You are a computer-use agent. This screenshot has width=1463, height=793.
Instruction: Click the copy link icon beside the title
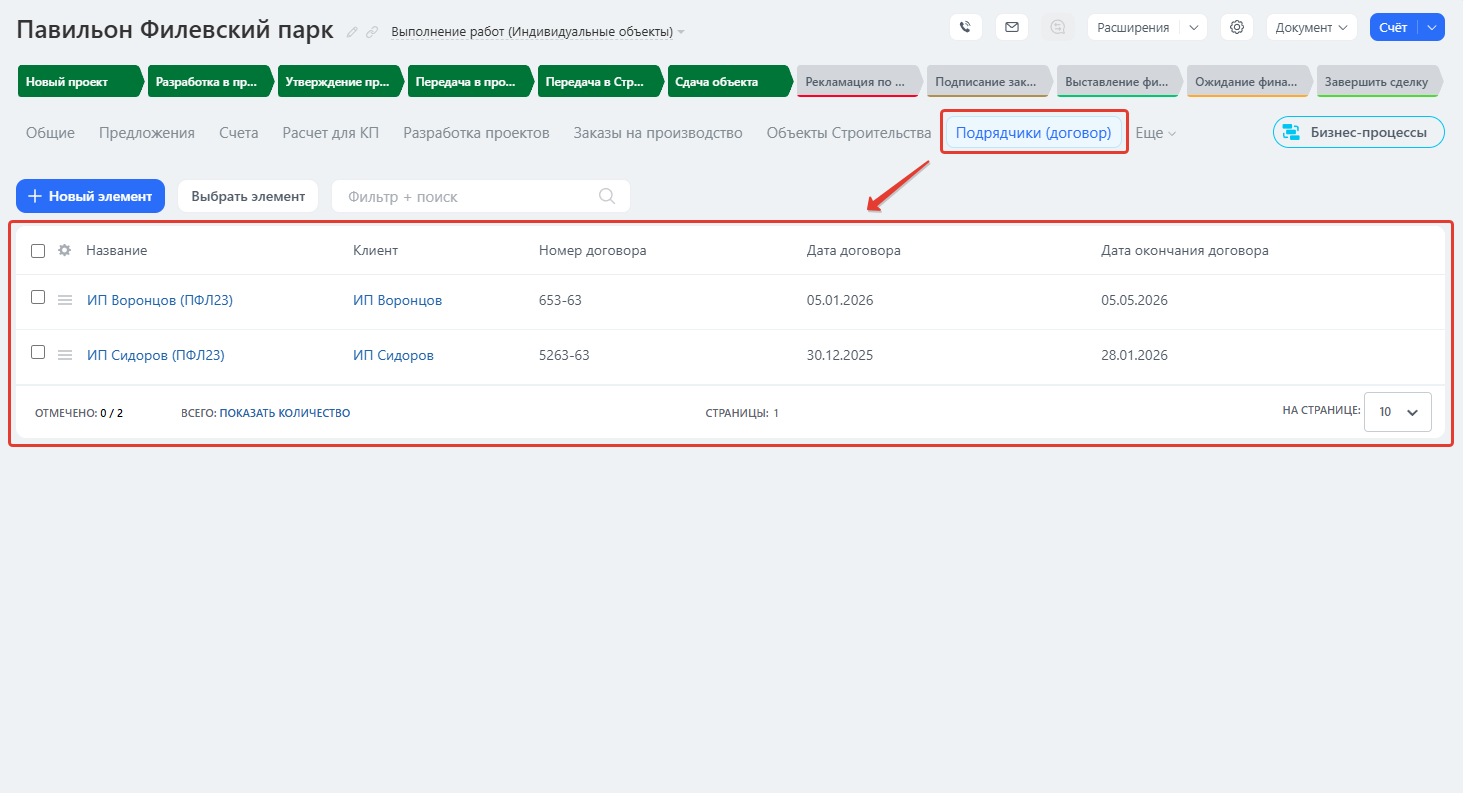[x=372, y=32]
